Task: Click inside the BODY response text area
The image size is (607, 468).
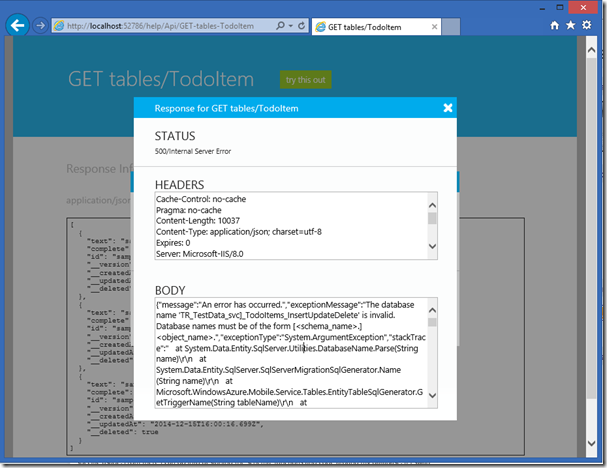Action: point(290,351)
